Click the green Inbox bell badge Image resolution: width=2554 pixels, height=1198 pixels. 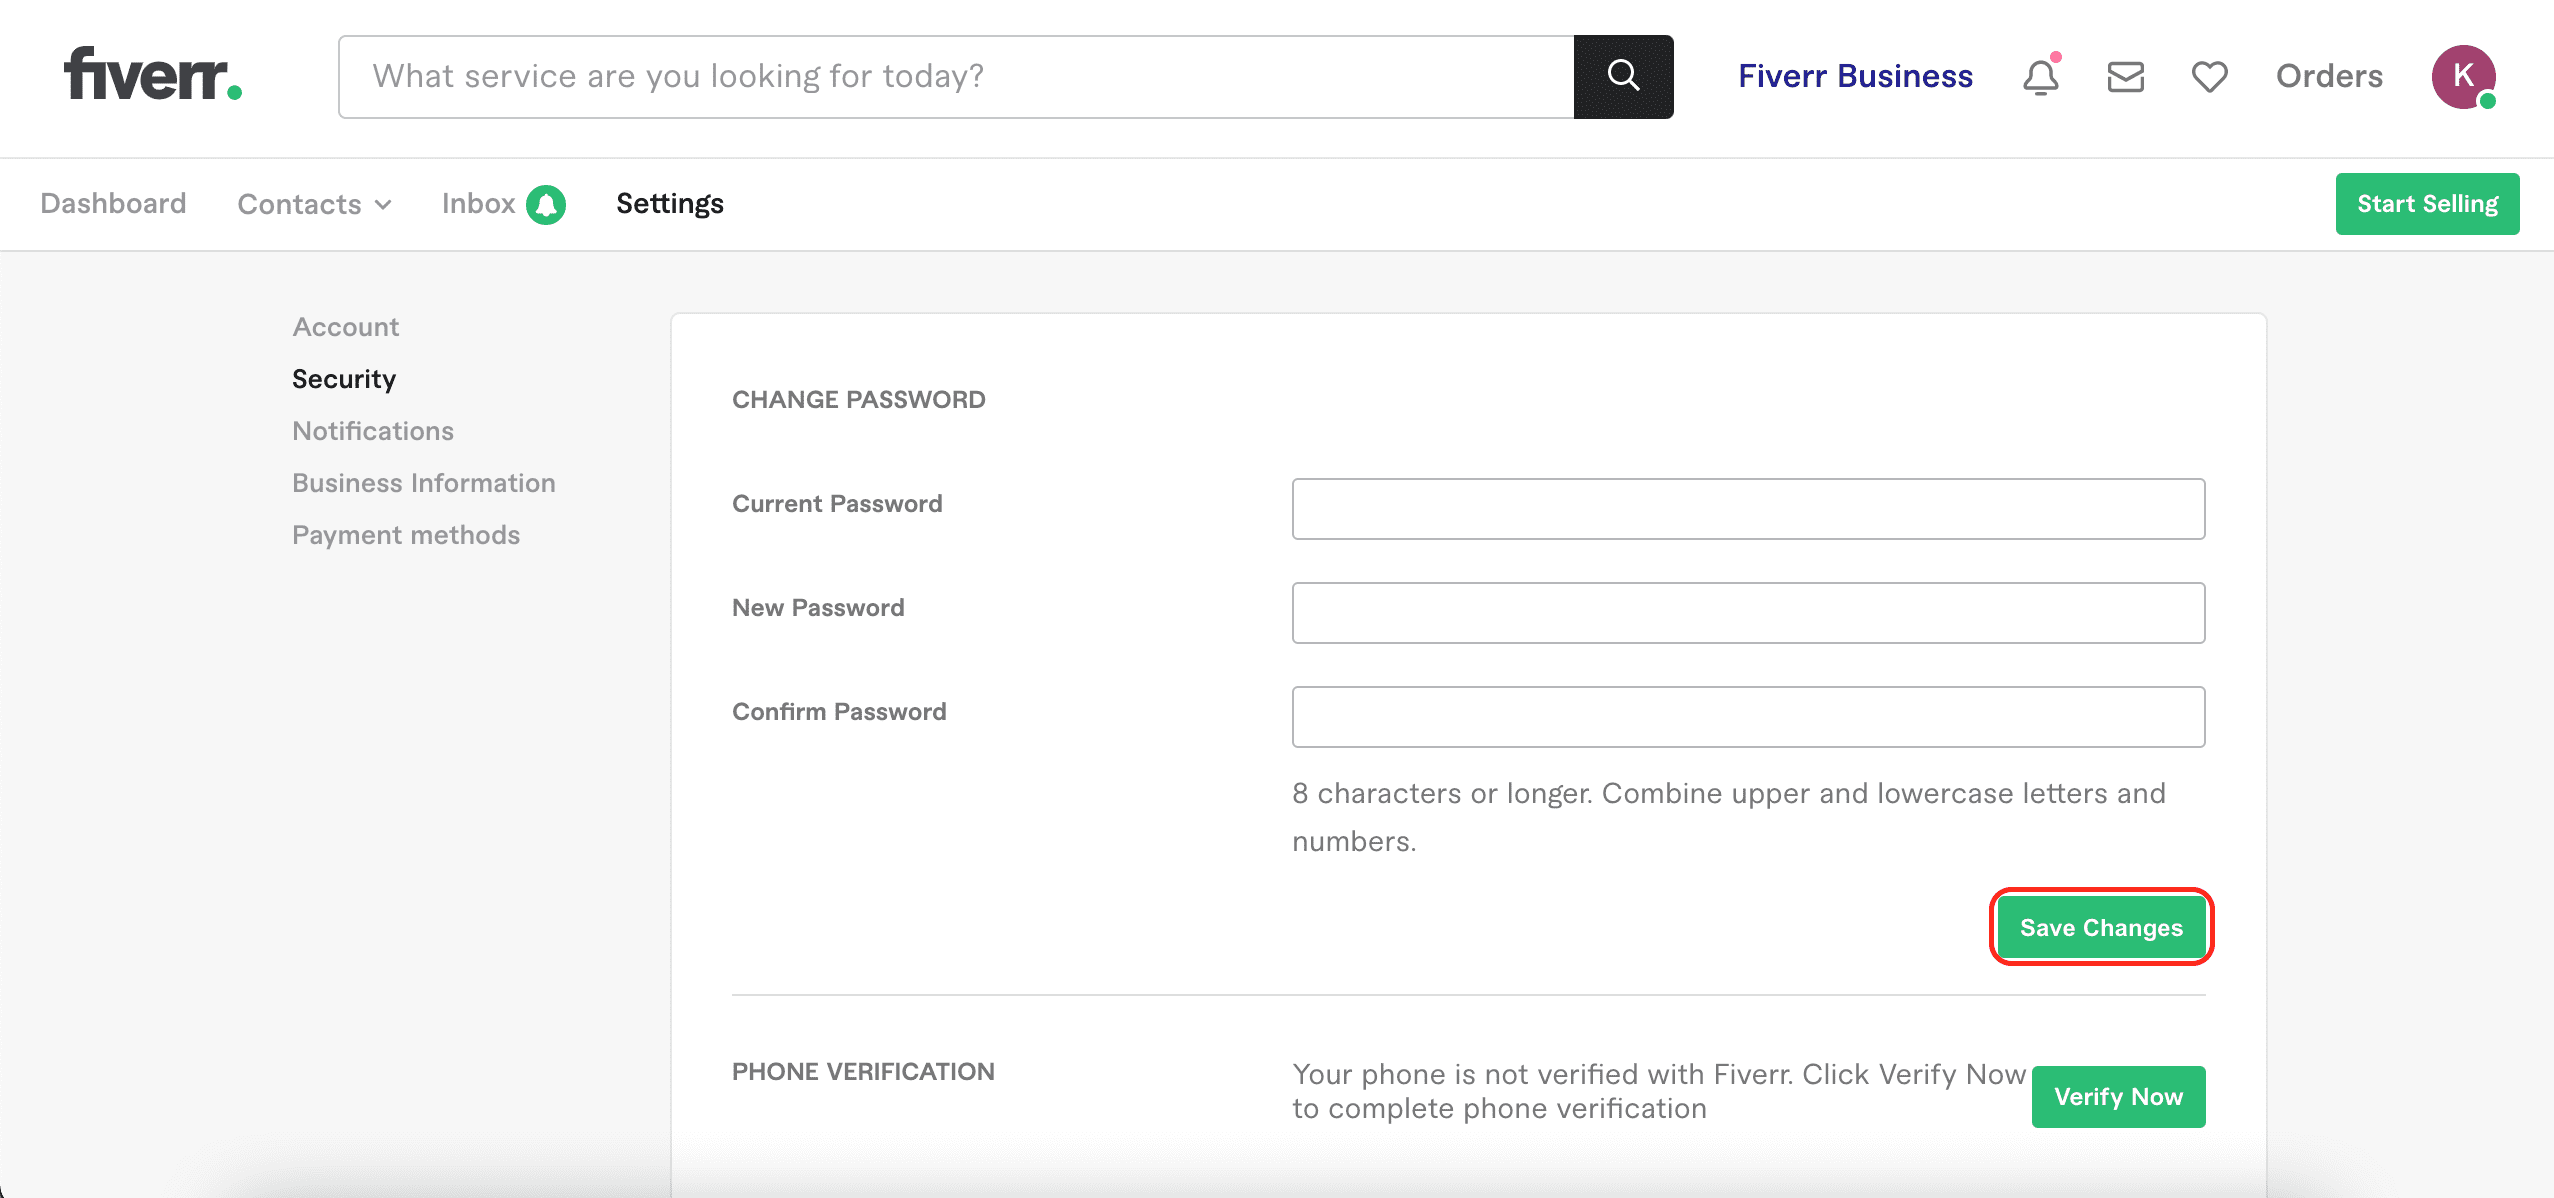(x=546, y=205)
